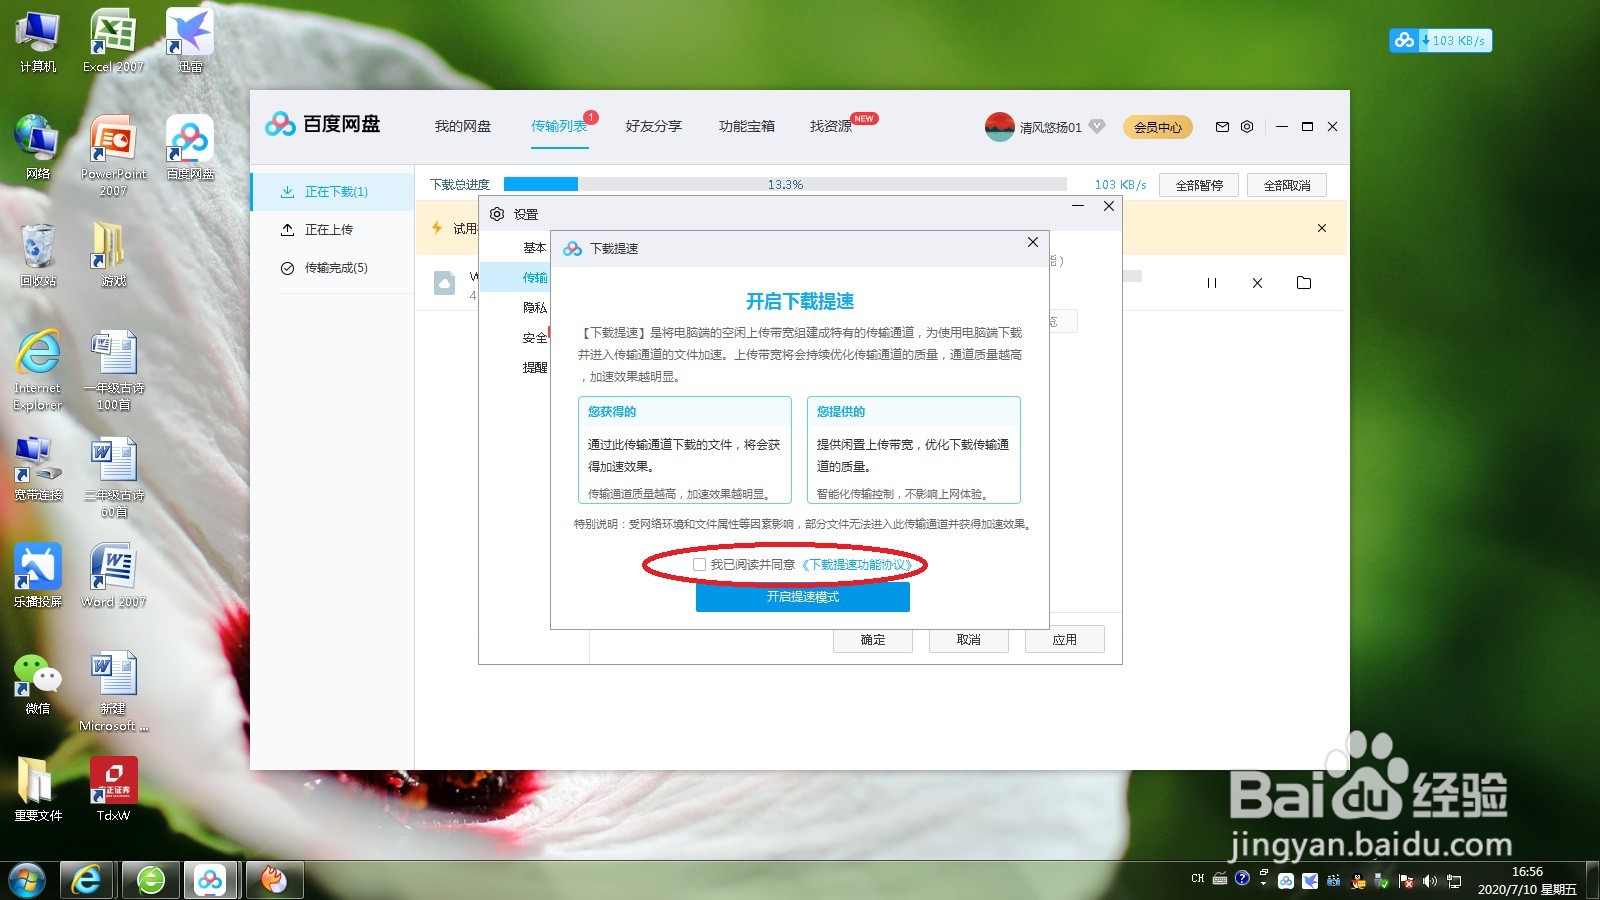Image resolution: width=1600 pixels, height=900 pixels.
Task: Open the download folder icon on the task row
Action: 1303,283
